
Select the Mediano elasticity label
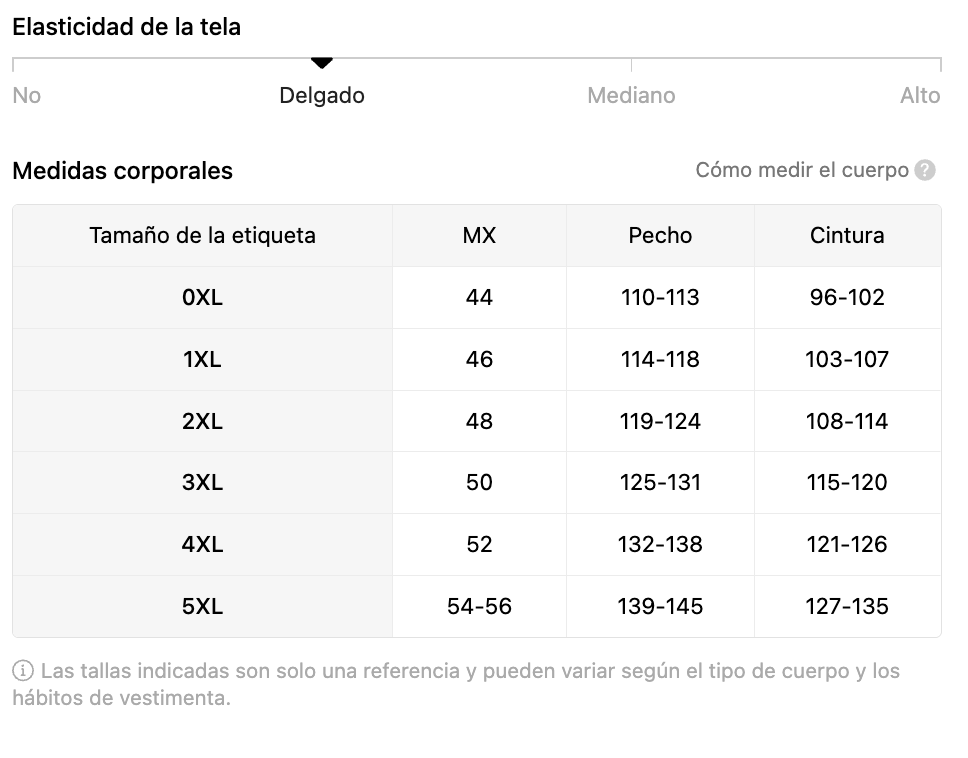click(631, 96)
